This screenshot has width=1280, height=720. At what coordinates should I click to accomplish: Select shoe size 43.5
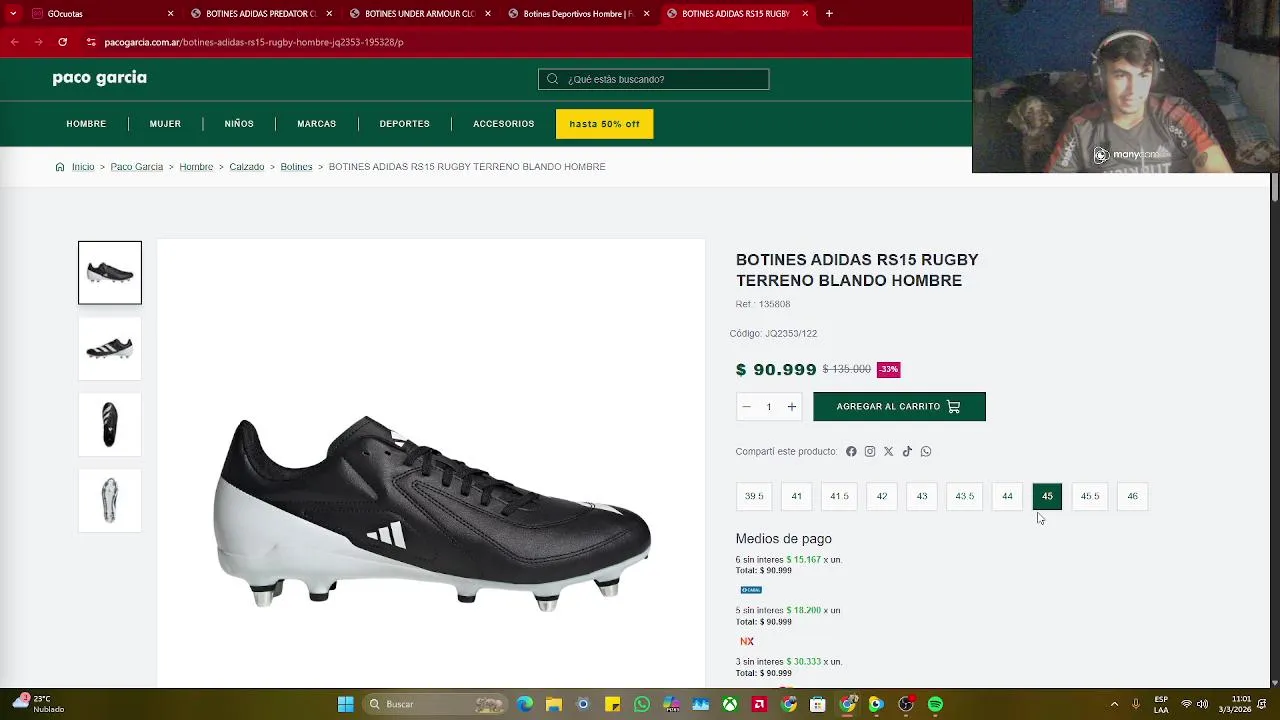click(x=964, y=496)
